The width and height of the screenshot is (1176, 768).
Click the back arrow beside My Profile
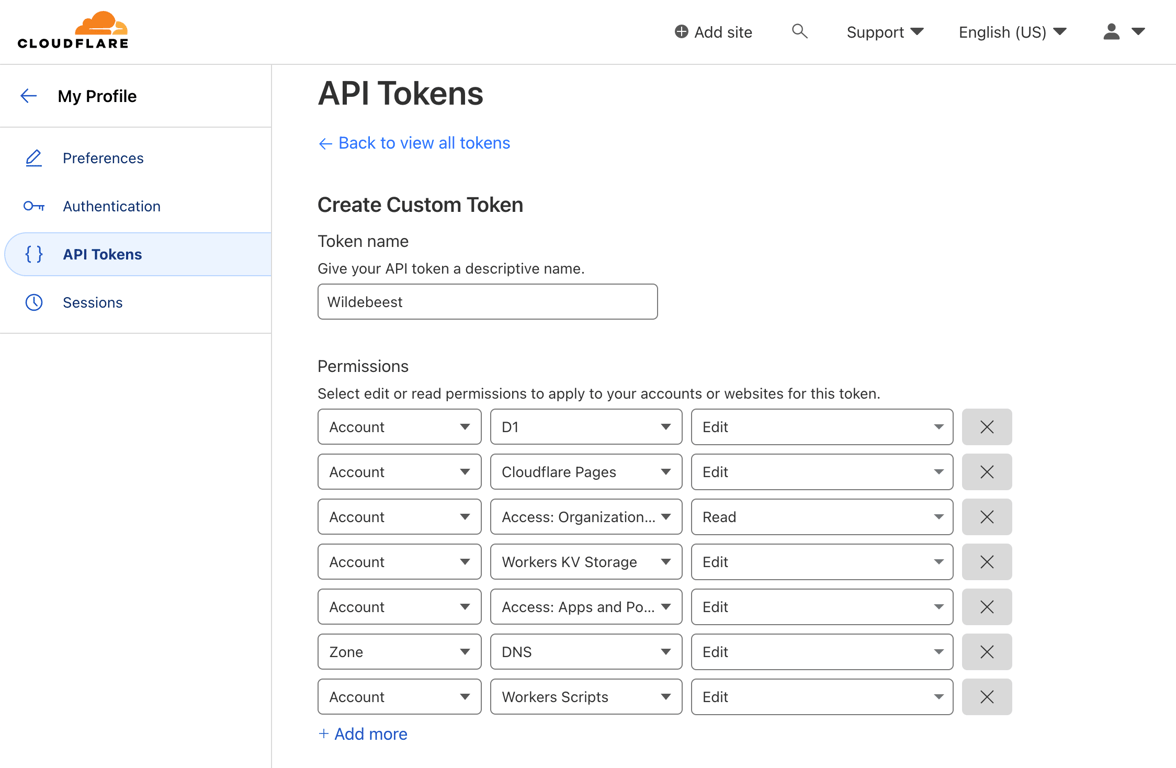point(28,96)
